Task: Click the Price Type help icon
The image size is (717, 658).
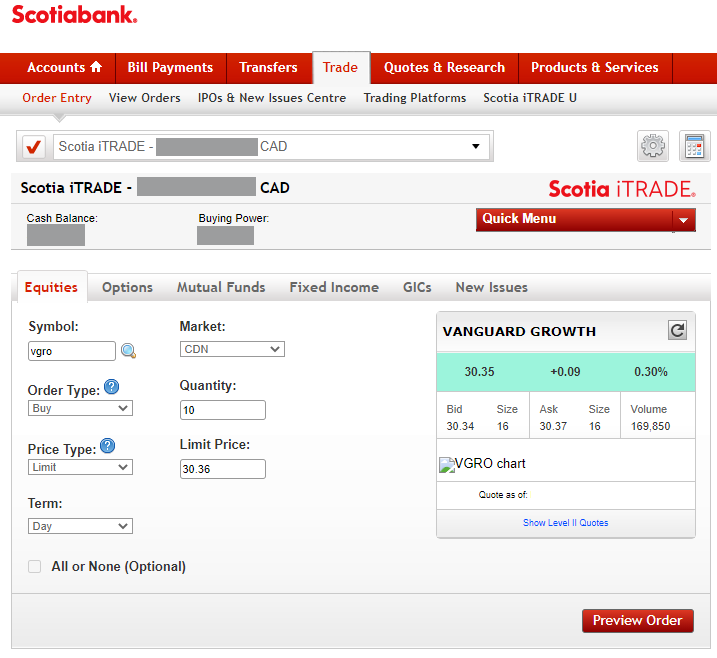Action: tap(108, 447)
